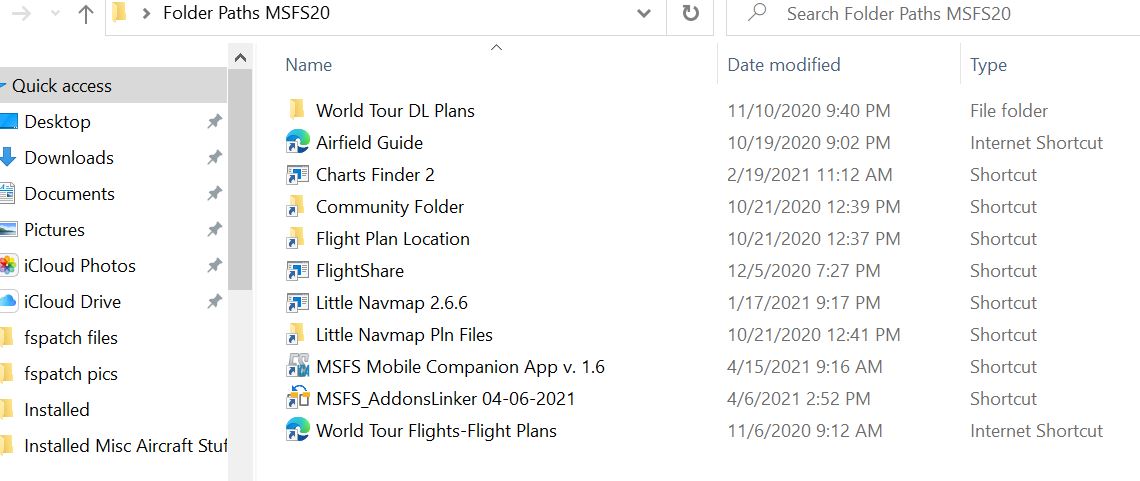
Task: Select the Little Navmap 2.6.6 icon
Action: (298, 302)
